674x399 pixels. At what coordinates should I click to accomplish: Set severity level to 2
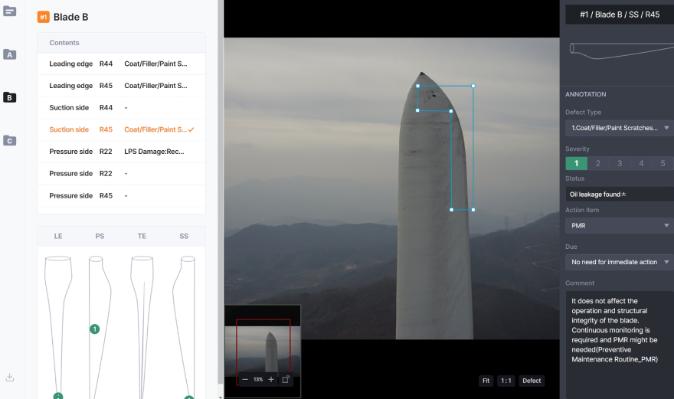598,163
